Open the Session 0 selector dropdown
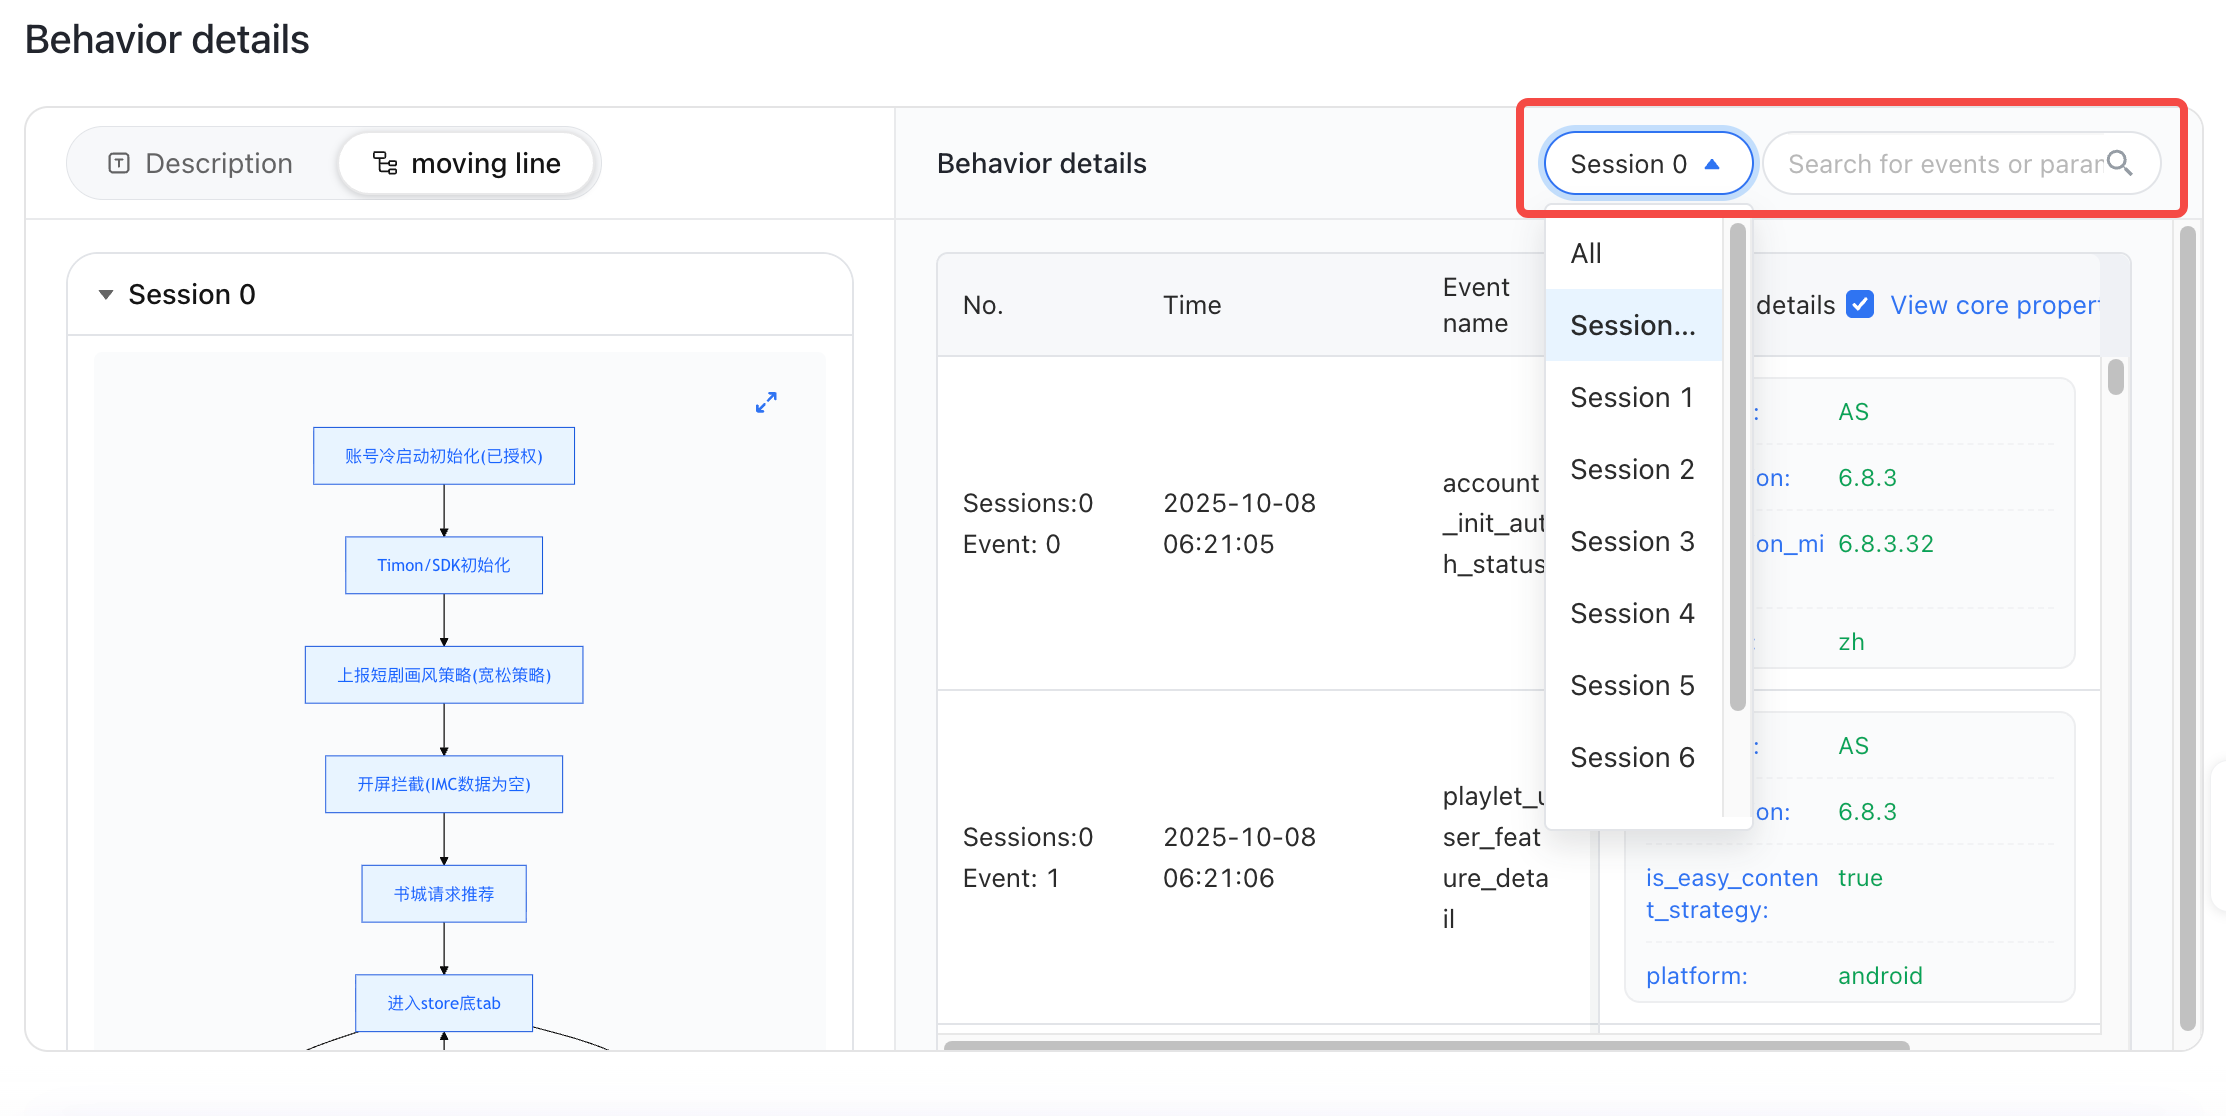Viewport: 2226px width, 1116px height. [x=1648, y=164]
